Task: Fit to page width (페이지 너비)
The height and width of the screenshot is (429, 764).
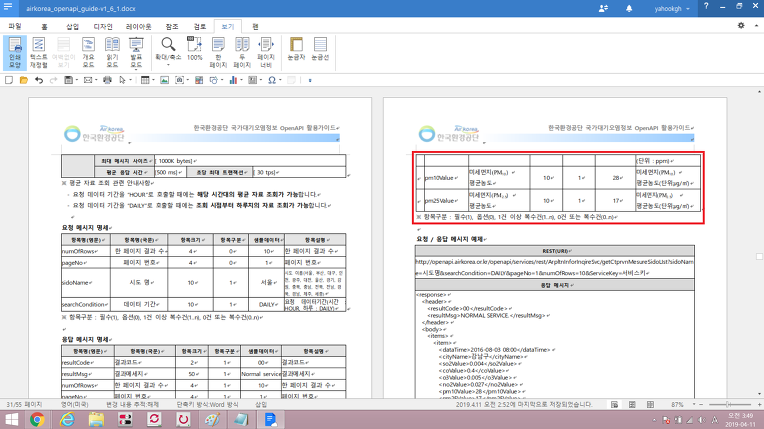Action: tap(266, 52)
